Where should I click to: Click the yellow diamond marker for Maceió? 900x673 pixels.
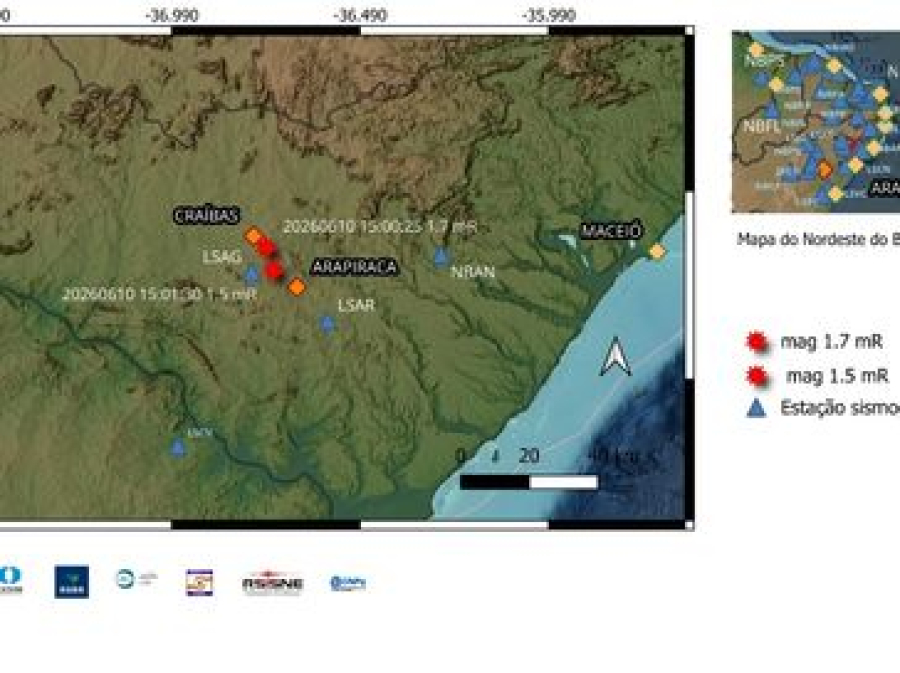[657, 251]
